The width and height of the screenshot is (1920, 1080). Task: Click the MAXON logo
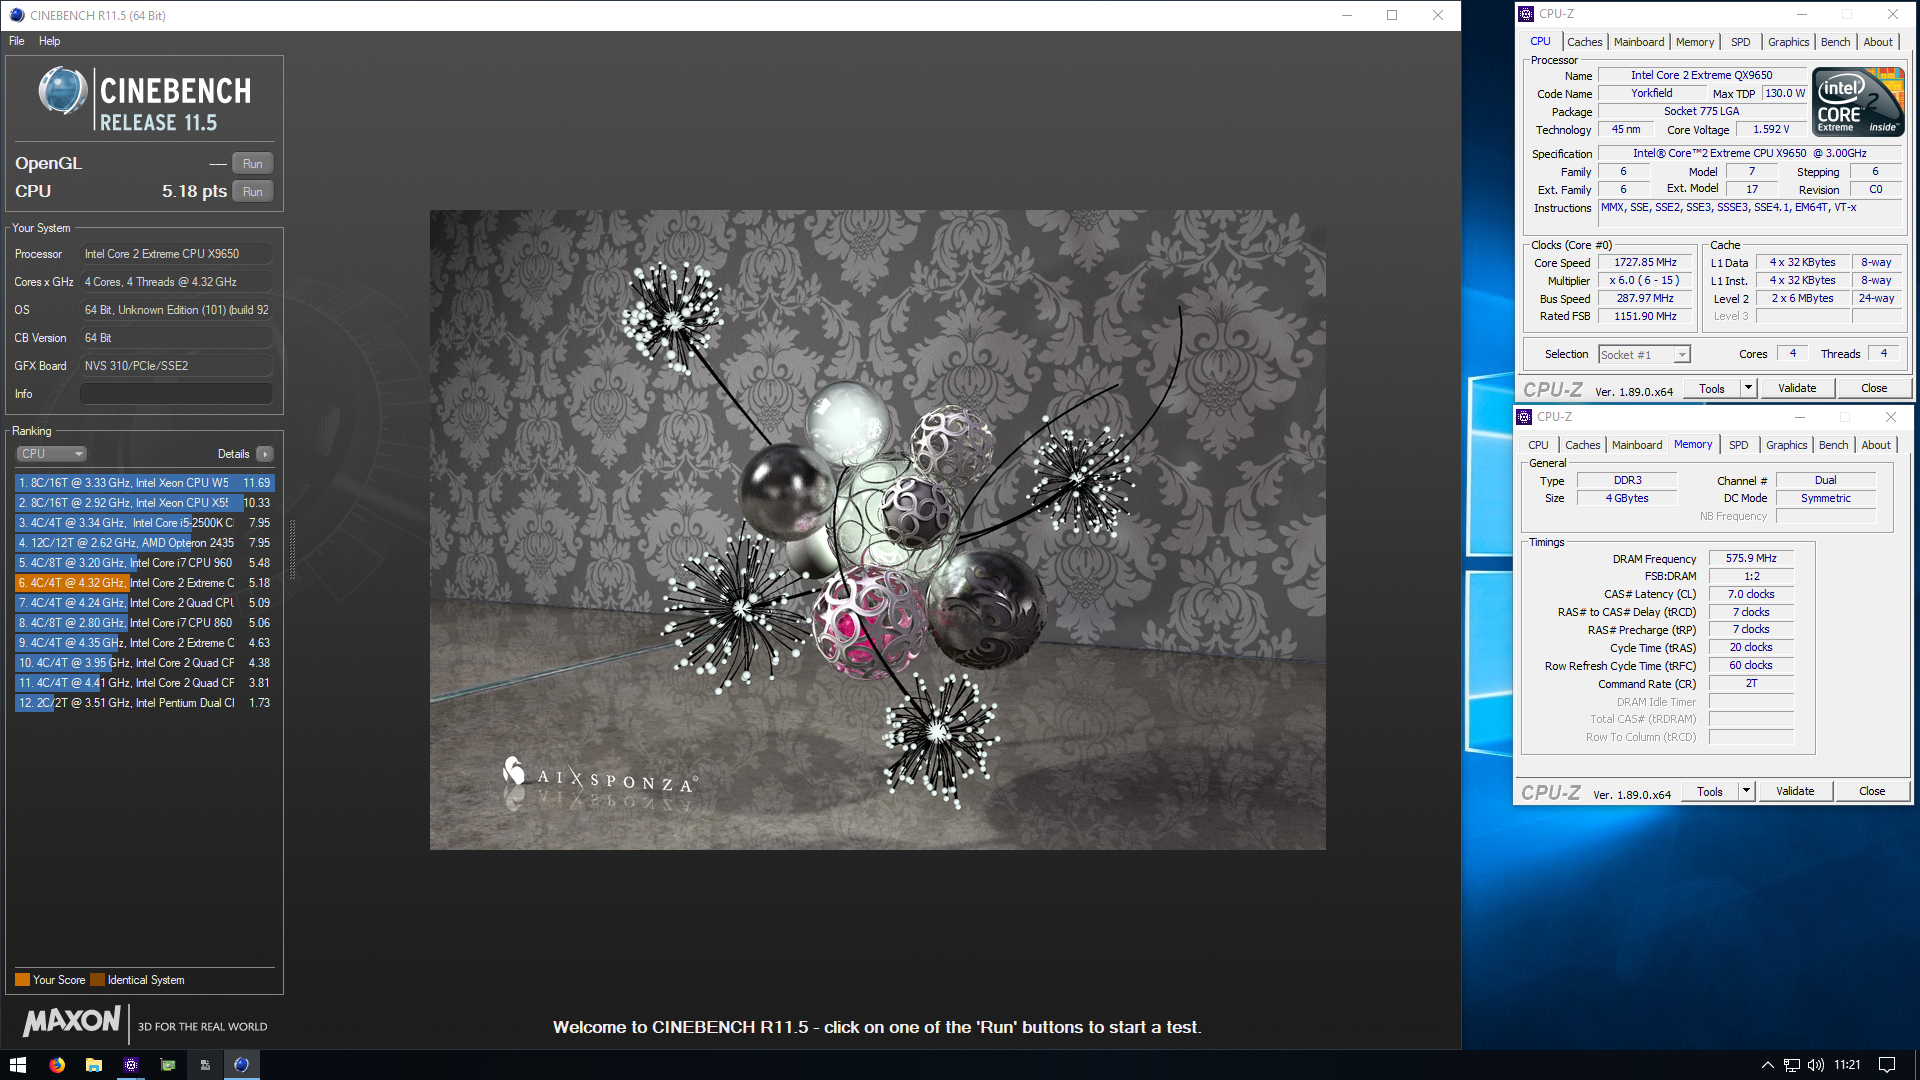[71, 1021]
